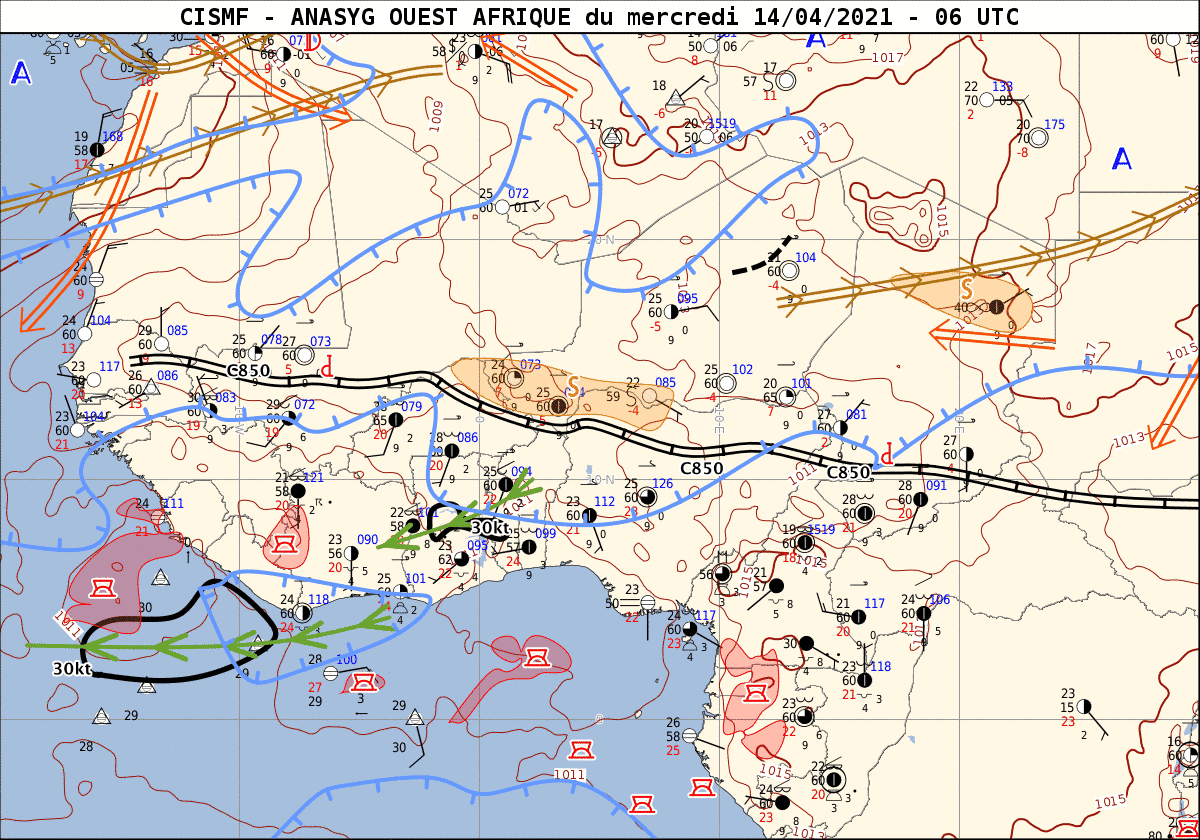Click the half-filled station circle beside blue 079

click(x=396, y=421)
